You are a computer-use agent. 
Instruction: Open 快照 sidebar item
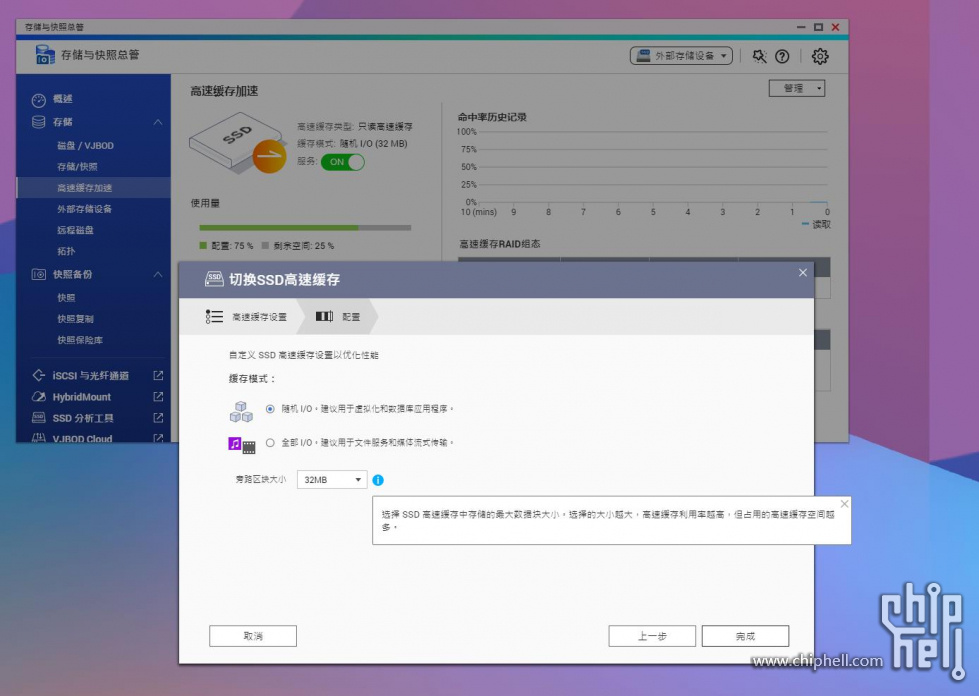coord(66,298)
